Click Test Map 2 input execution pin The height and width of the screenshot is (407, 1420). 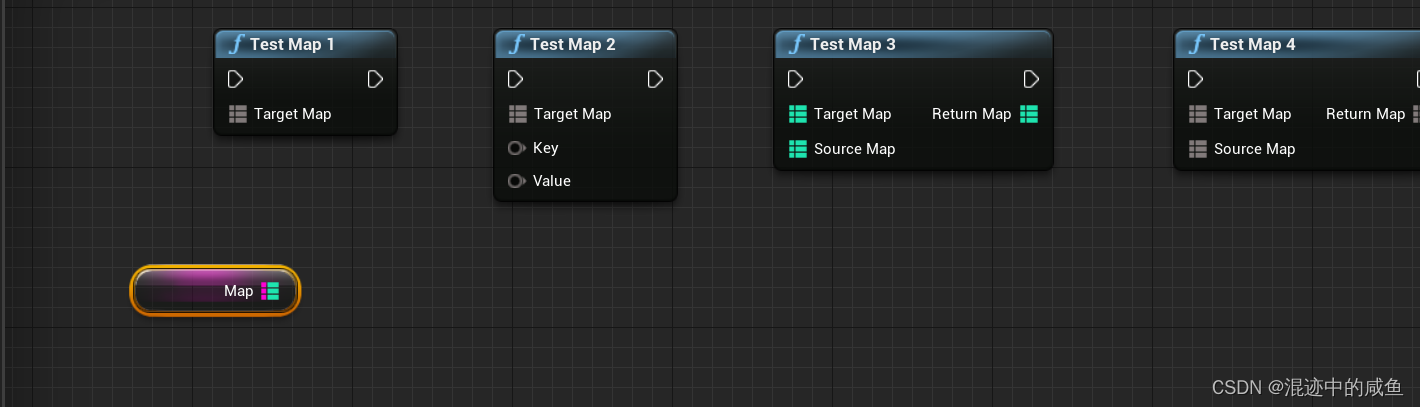(516, 79)
